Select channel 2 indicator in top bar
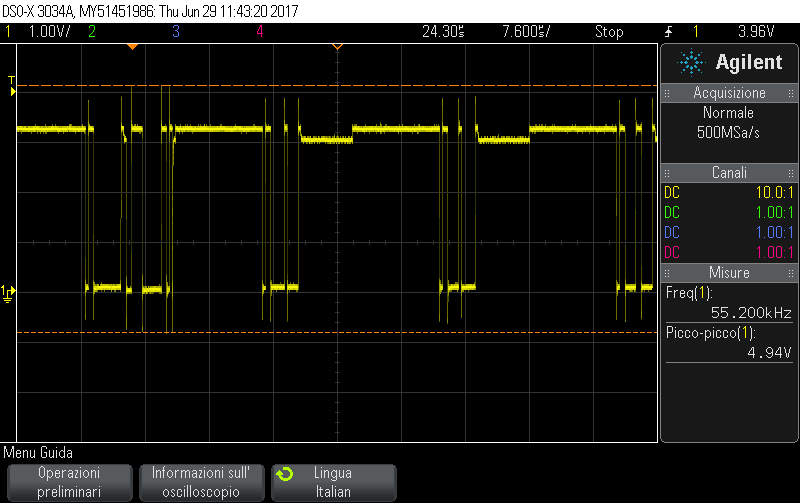800x503 pixels. click(92, 32)
